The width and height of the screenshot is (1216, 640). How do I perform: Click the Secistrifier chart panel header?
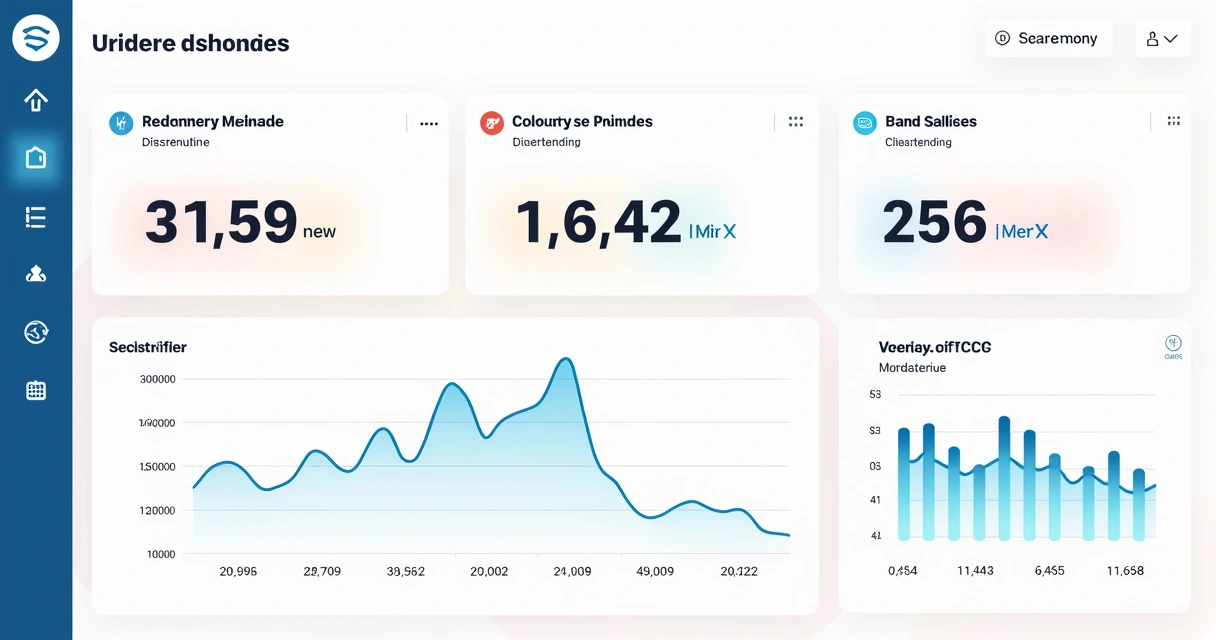tap(146, 347)
